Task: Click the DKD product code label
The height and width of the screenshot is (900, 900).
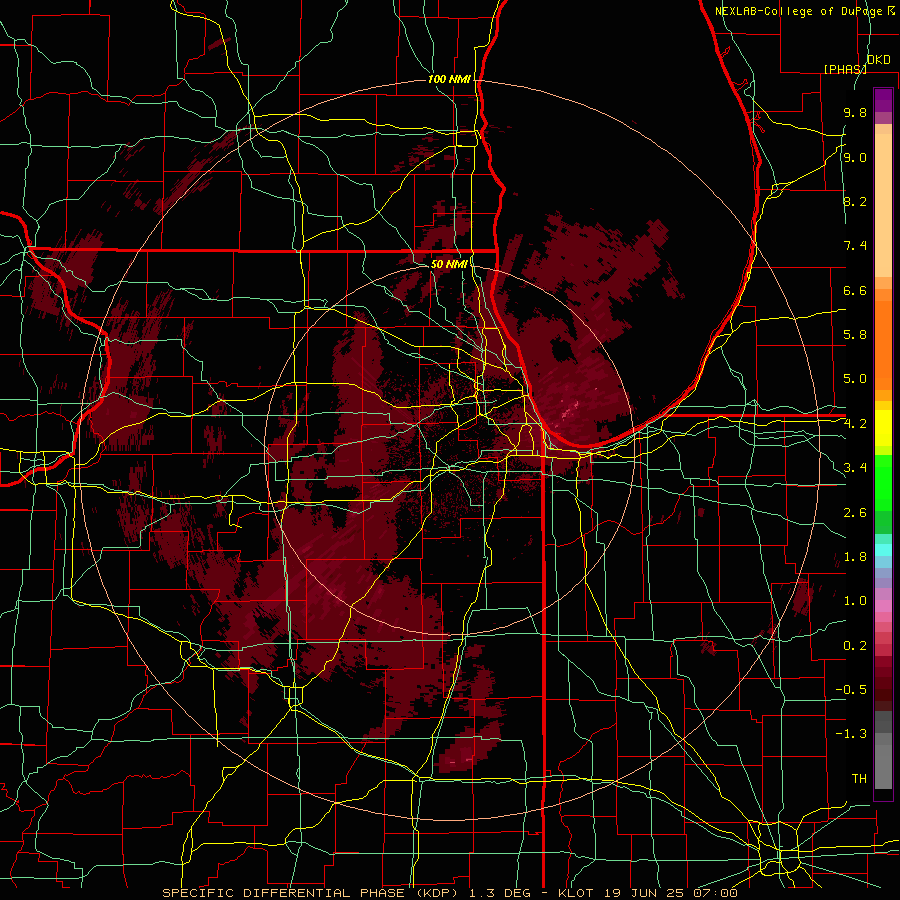Action: click(878, 60)
